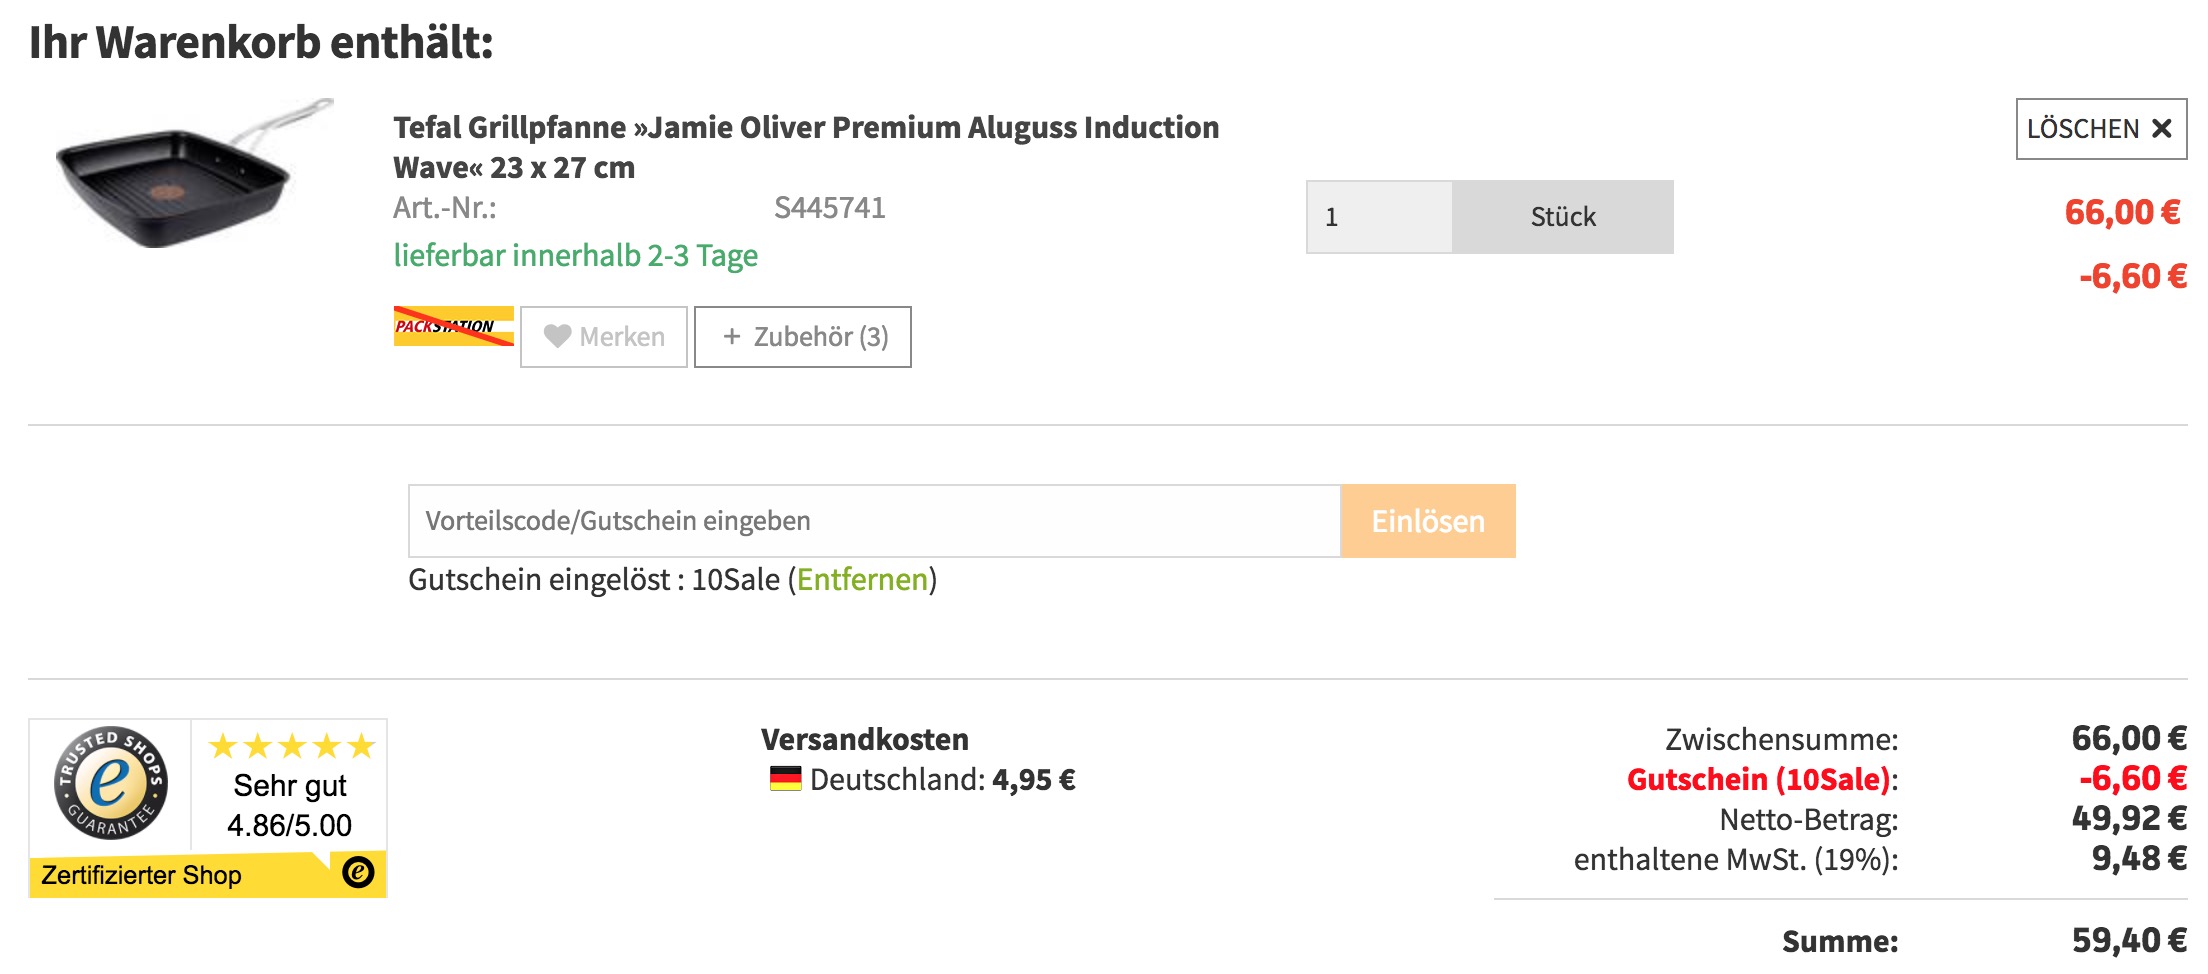Click the Vorteilscode/Gutschein input field

click(x=873, y=521)
